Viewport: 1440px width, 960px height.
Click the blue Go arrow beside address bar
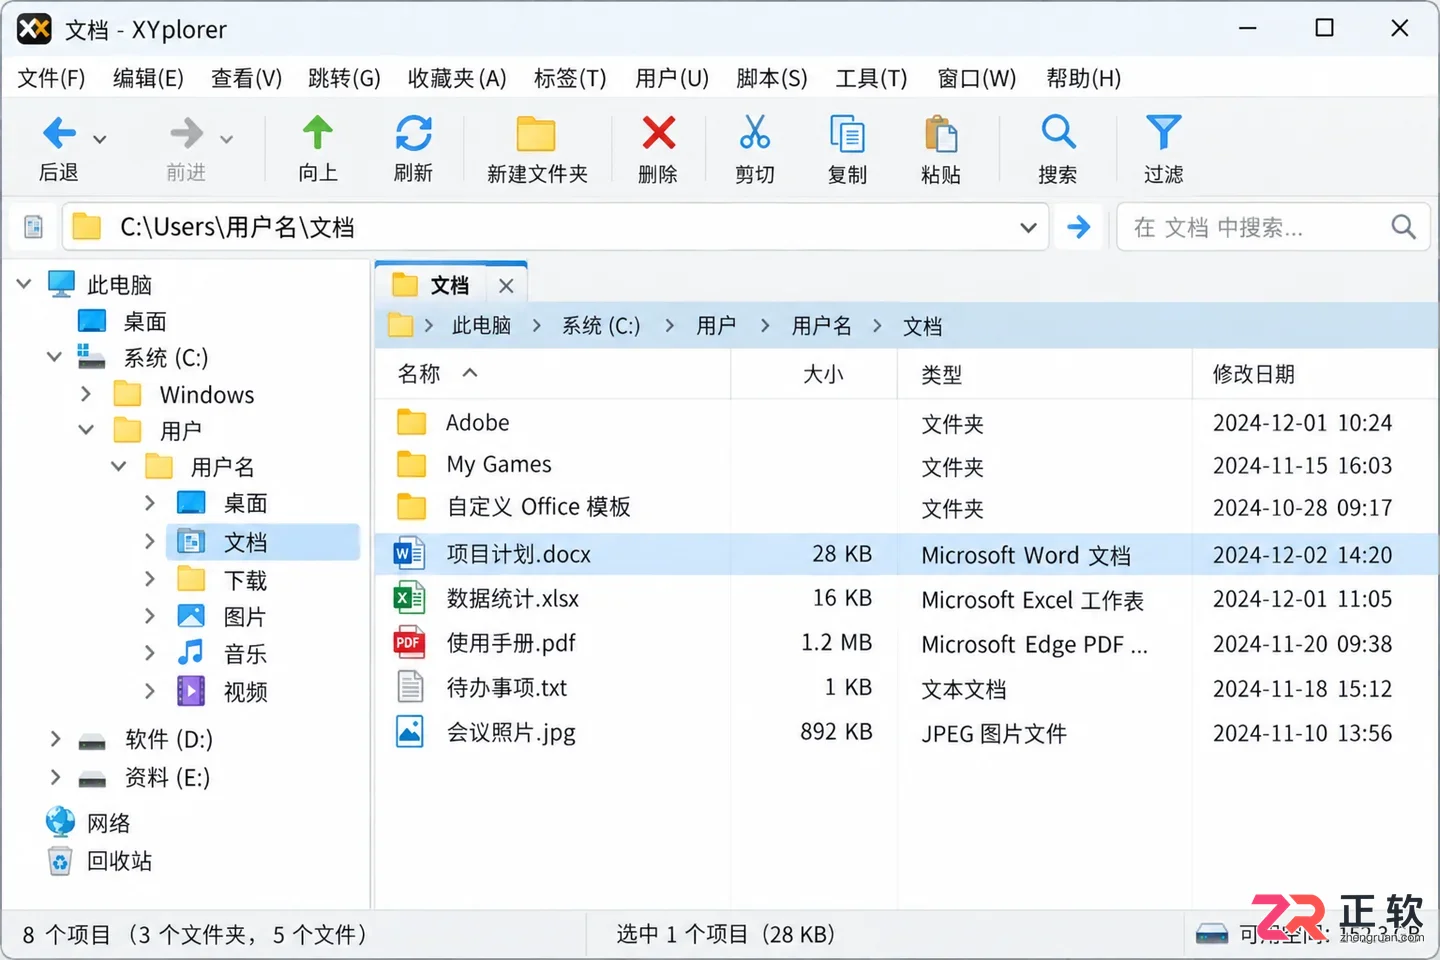coord(1078,227)
